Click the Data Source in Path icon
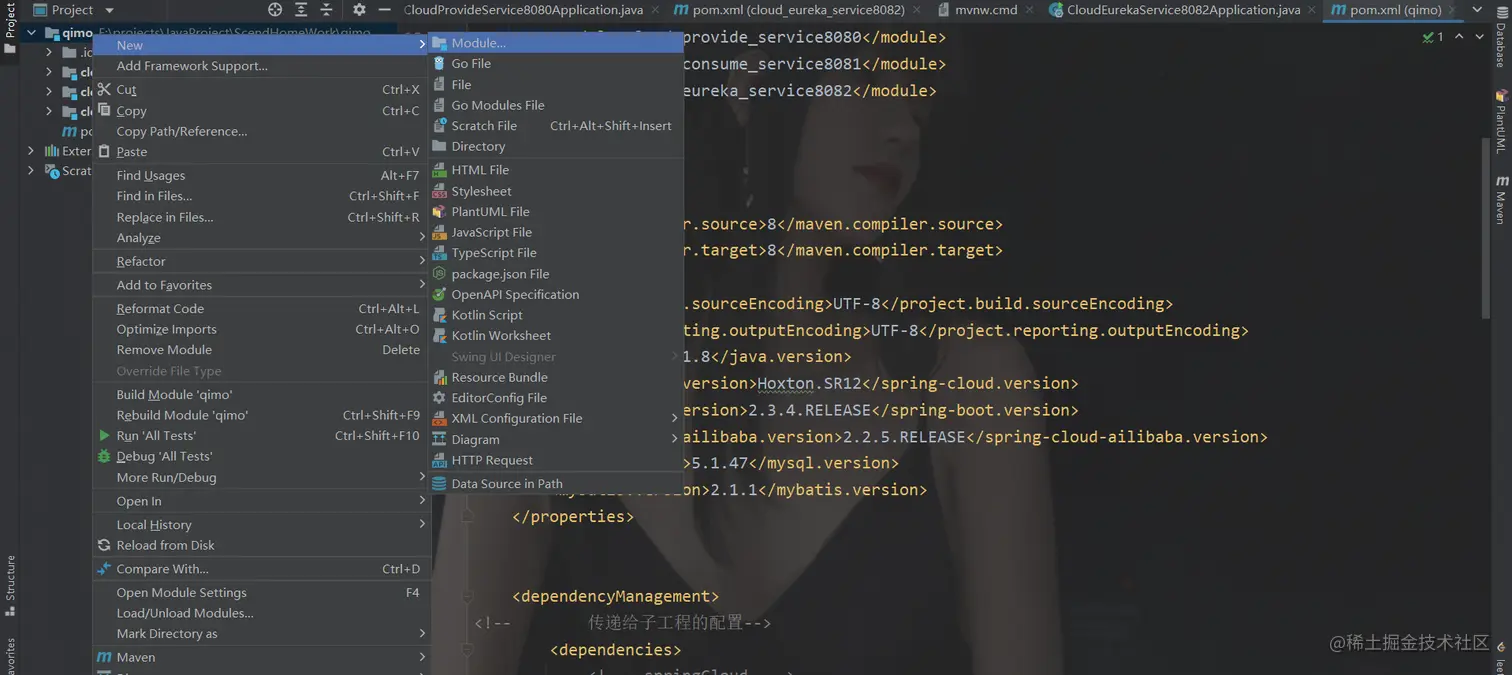1512x675 pixels. pyautogui.click(x=439, y=484)
